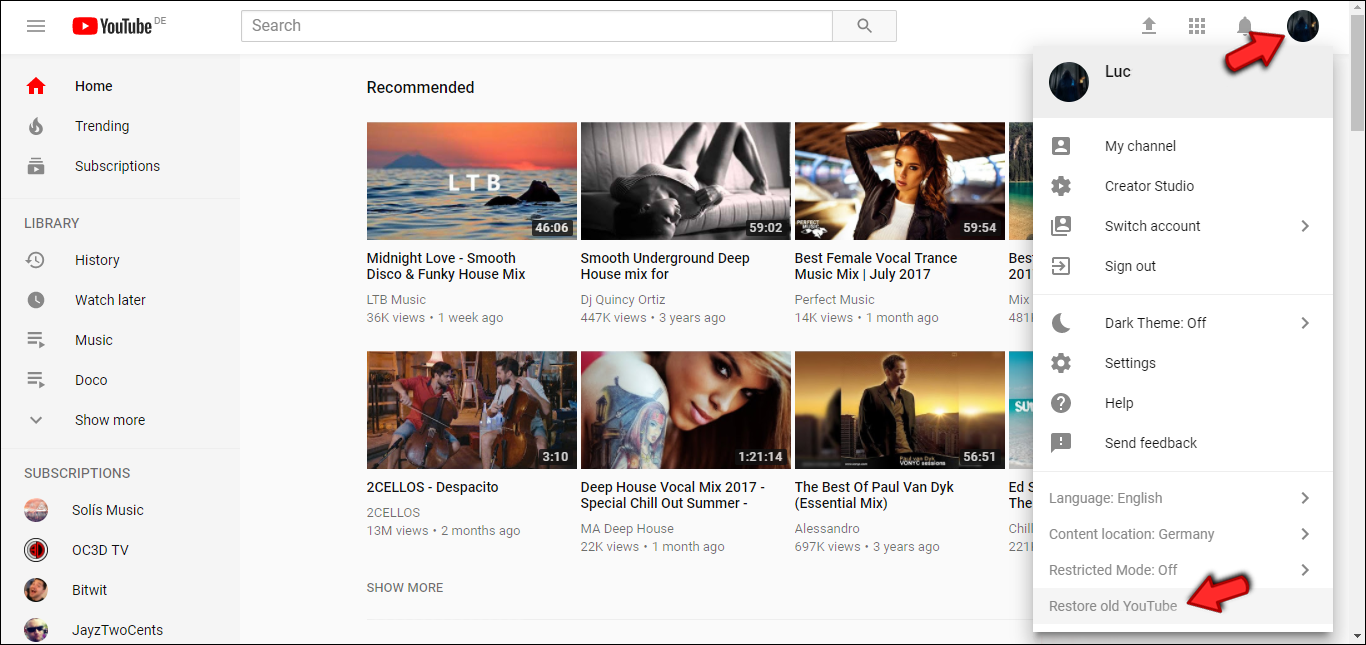Open the notifications bell

(1245, 26)
